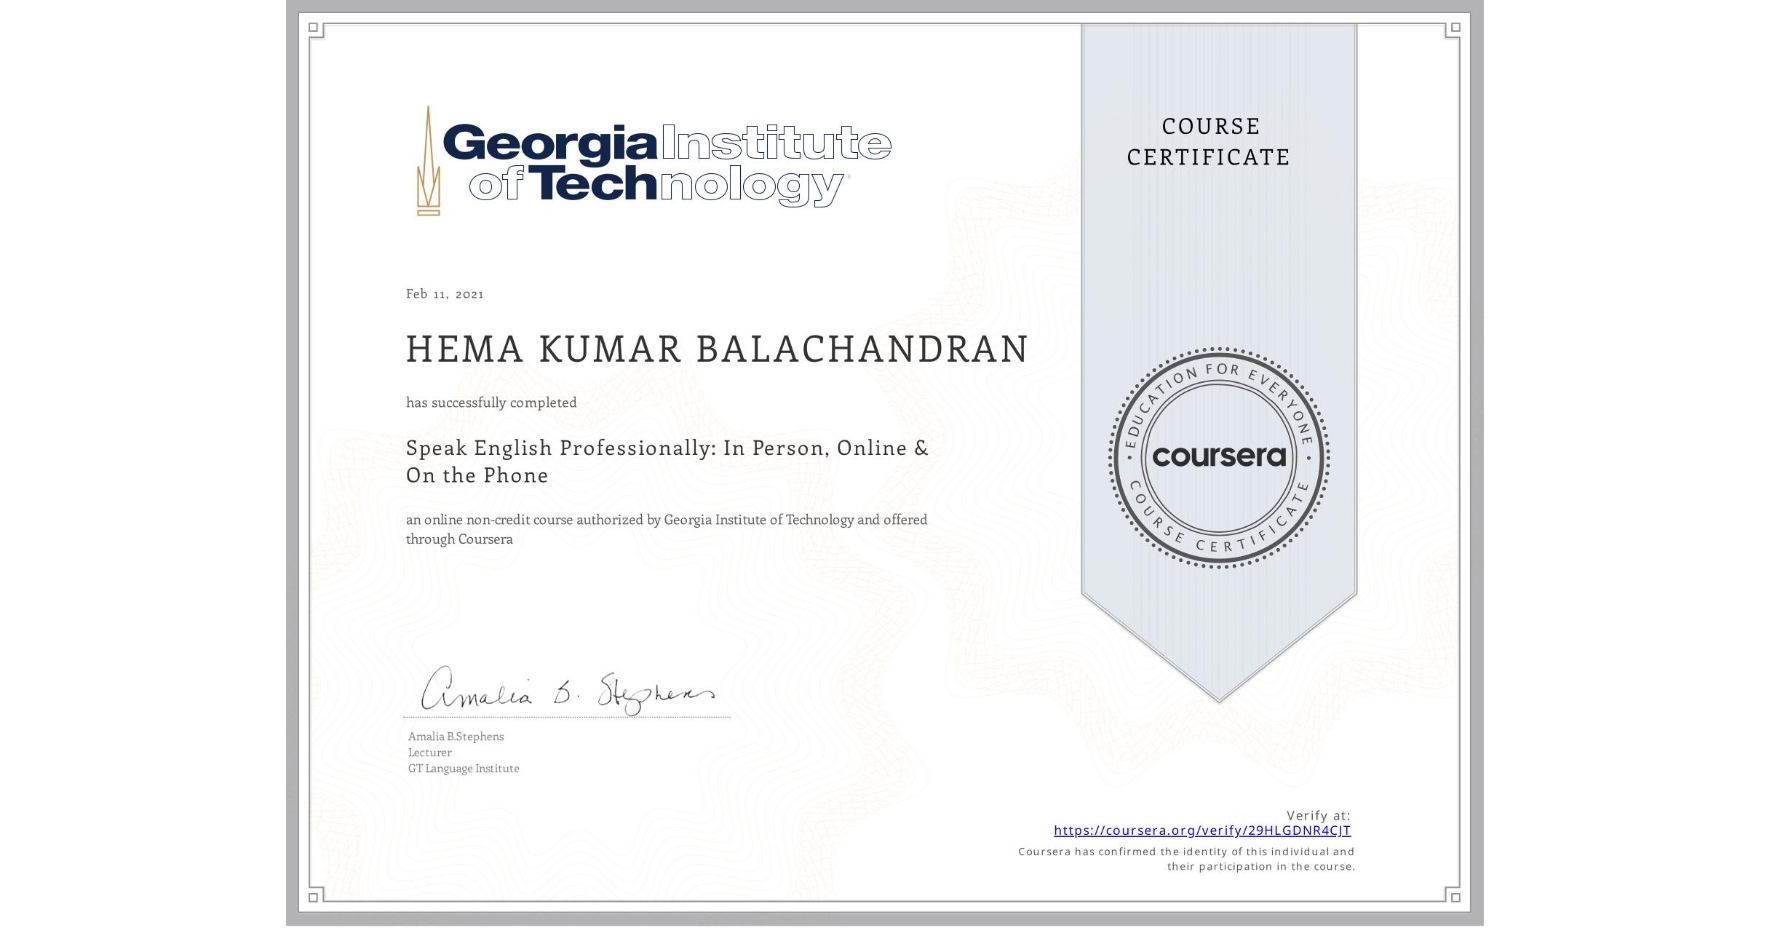Open the certificate verification link
Screen dimensions: 1772x928
click(1201, 830)
